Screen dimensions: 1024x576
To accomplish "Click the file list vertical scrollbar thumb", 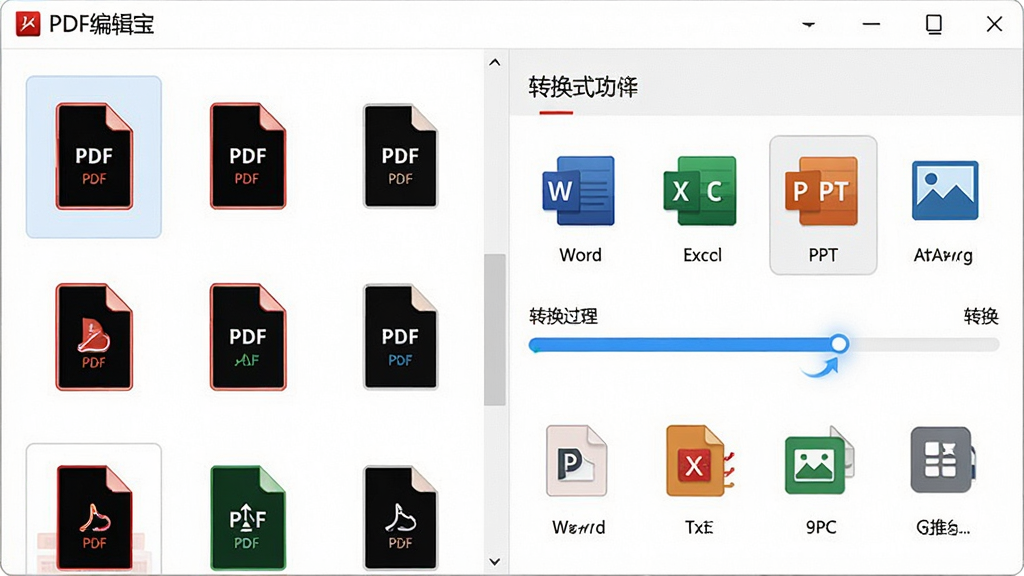I will 494,330.
